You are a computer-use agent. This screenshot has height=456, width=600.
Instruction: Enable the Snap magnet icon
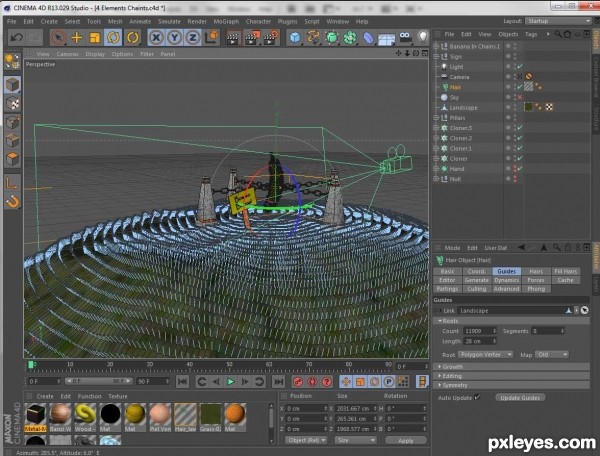click(x=12, y=202)
